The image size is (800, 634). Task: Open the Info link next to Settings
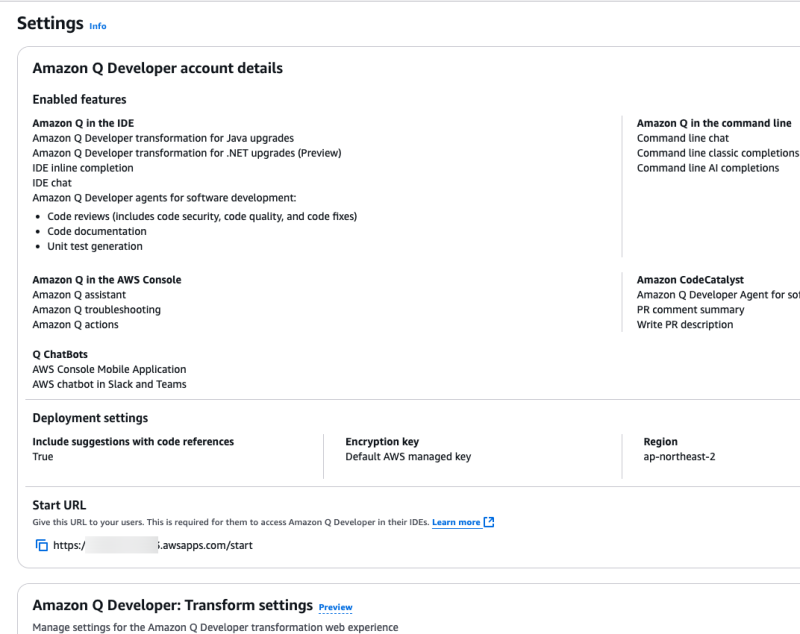(97, 26)
